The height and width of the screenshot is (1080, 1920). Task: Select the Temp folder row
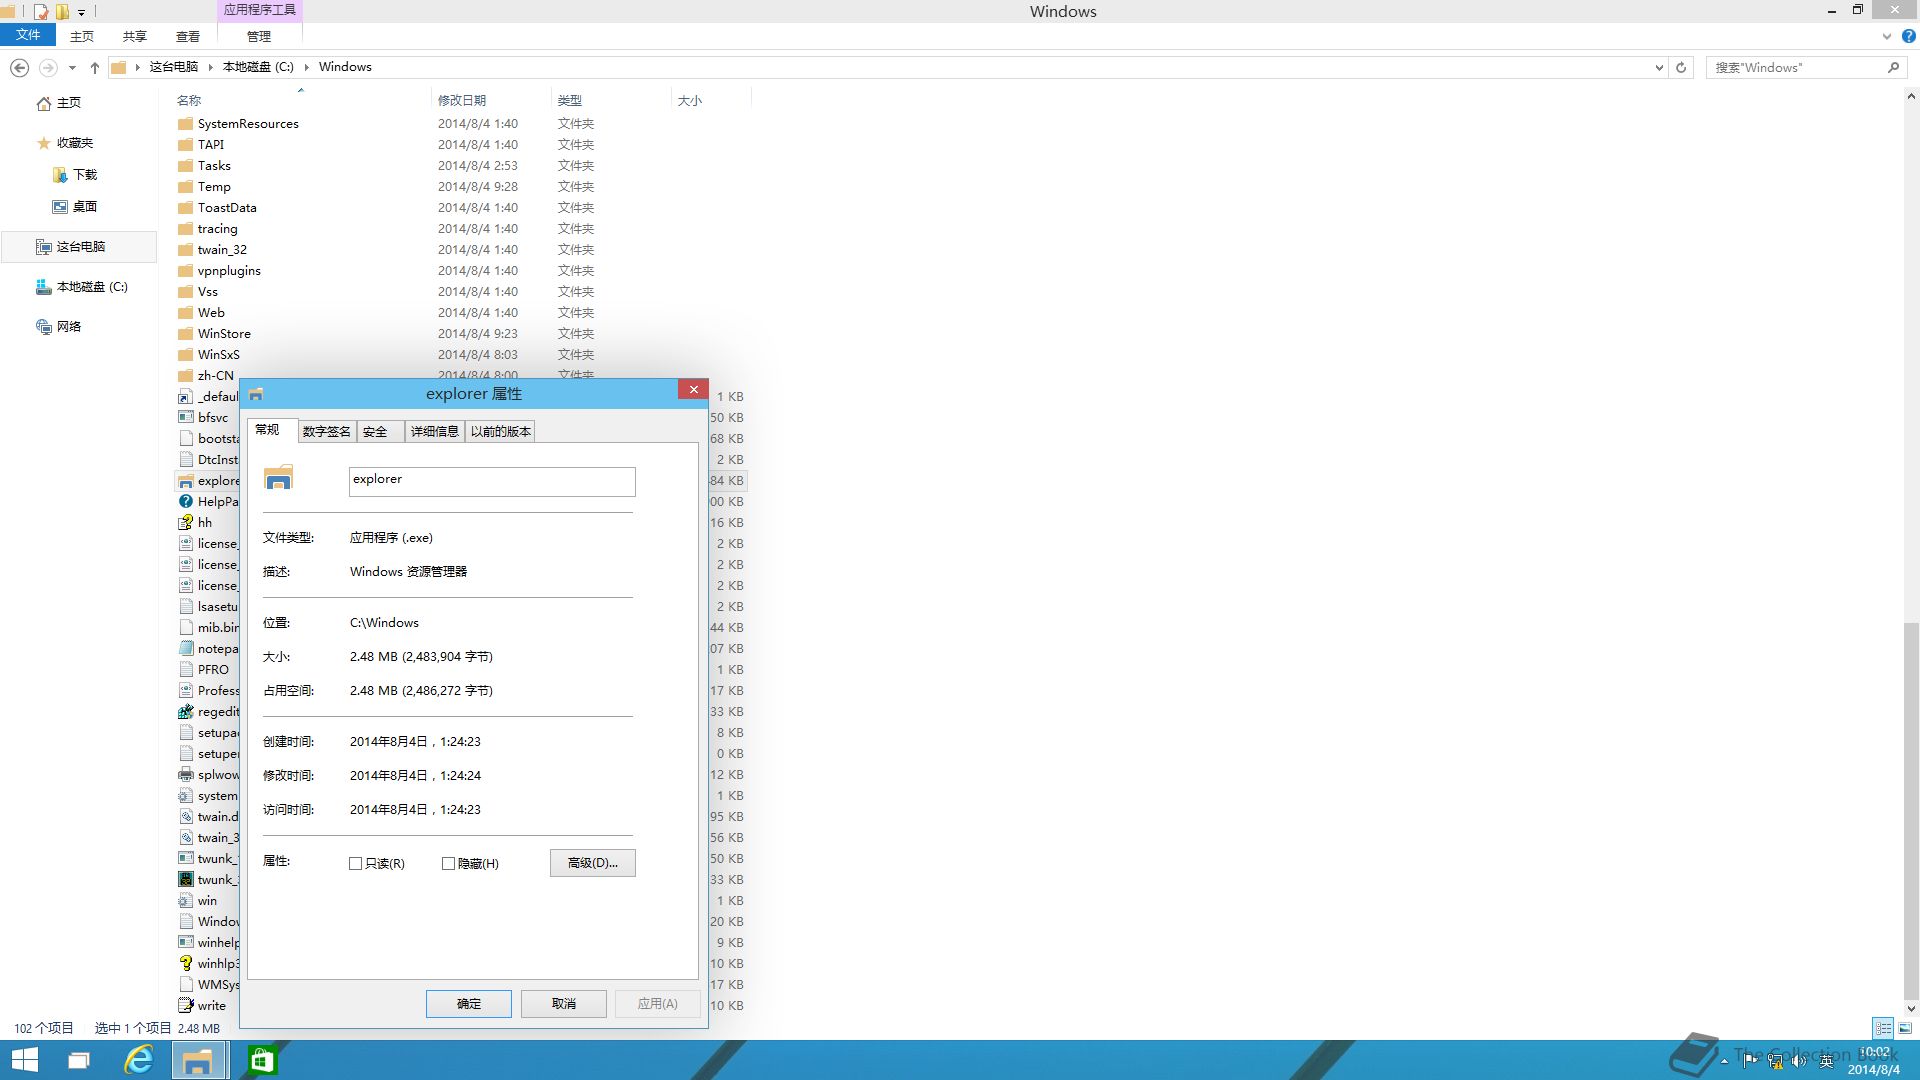tap(460, 187)
